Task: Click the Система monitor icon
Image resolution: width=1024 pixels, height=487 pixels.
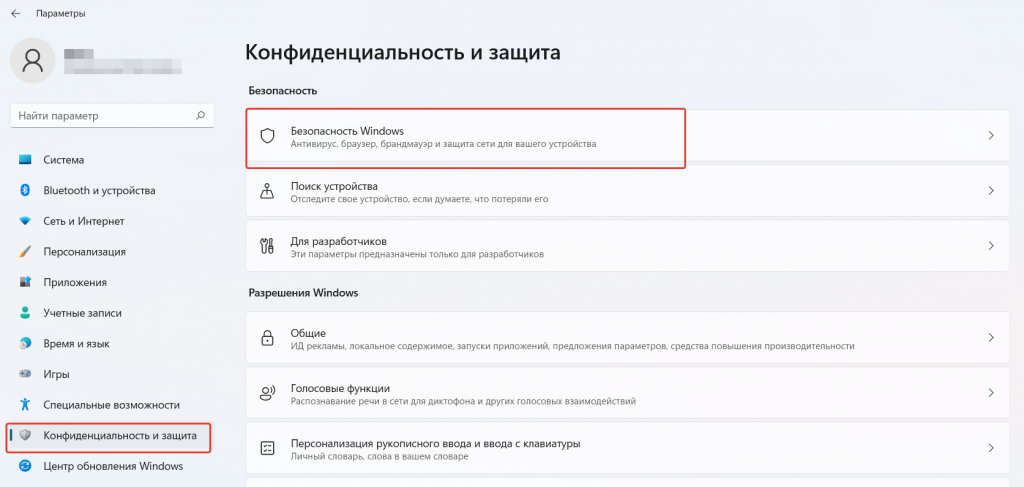Action: 25,160
